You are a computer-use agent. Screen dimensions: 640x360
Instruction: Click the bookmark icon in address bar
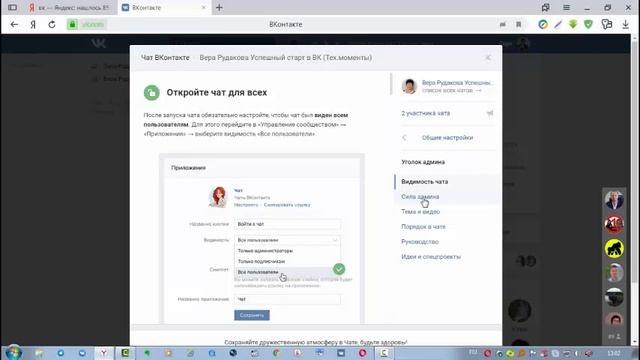tap(518, 24)
